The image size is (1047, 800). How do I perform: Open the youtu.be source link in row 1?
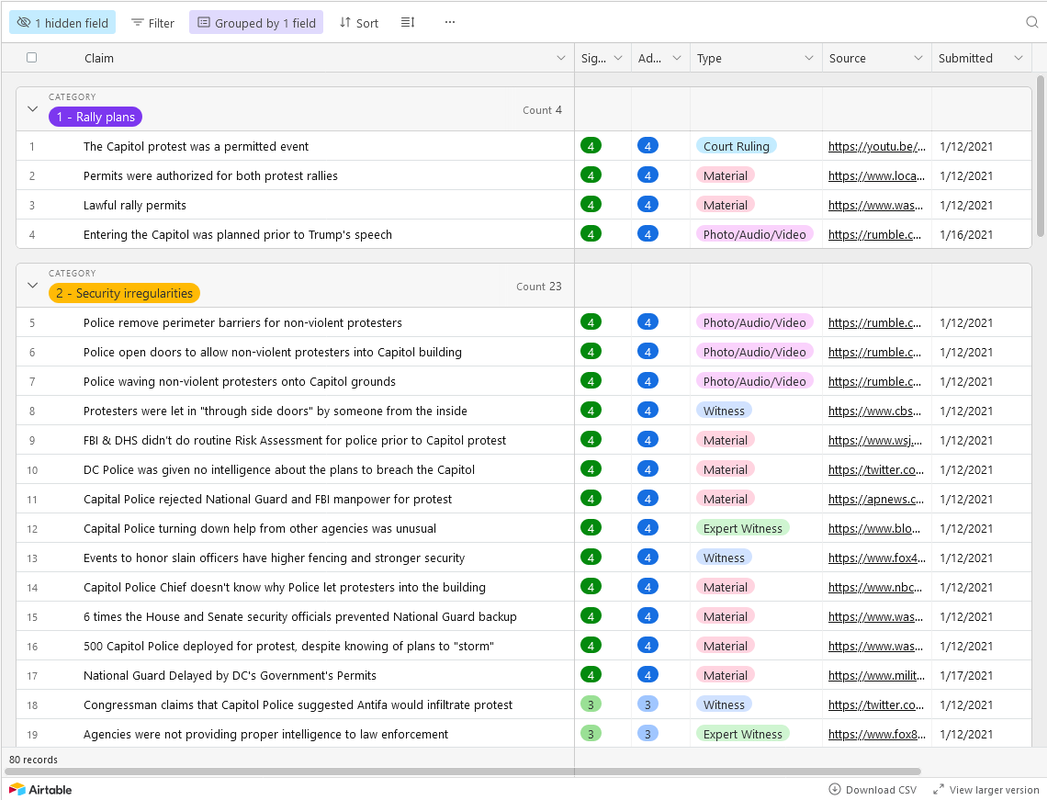[x=877, y=146]
